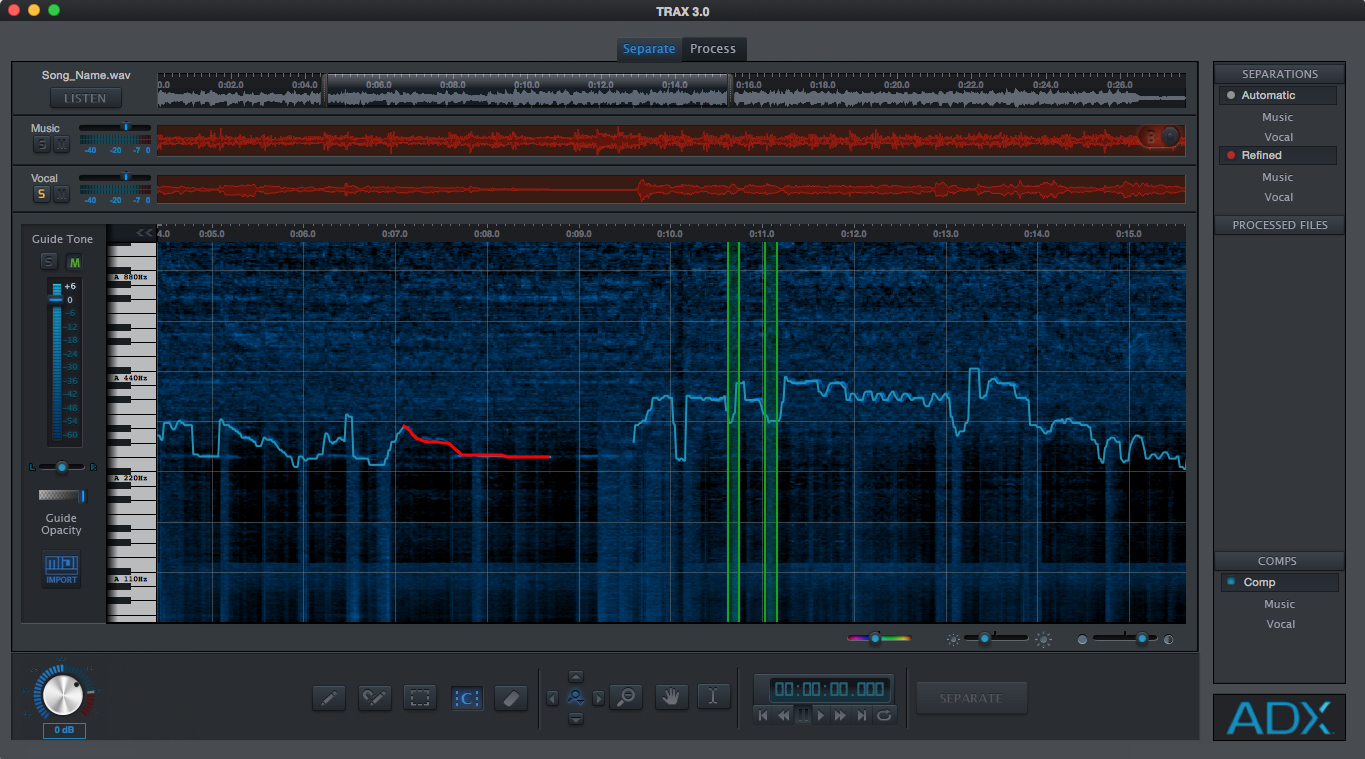
Task: Select the pencil draw tool
Action: click(329, 698)
